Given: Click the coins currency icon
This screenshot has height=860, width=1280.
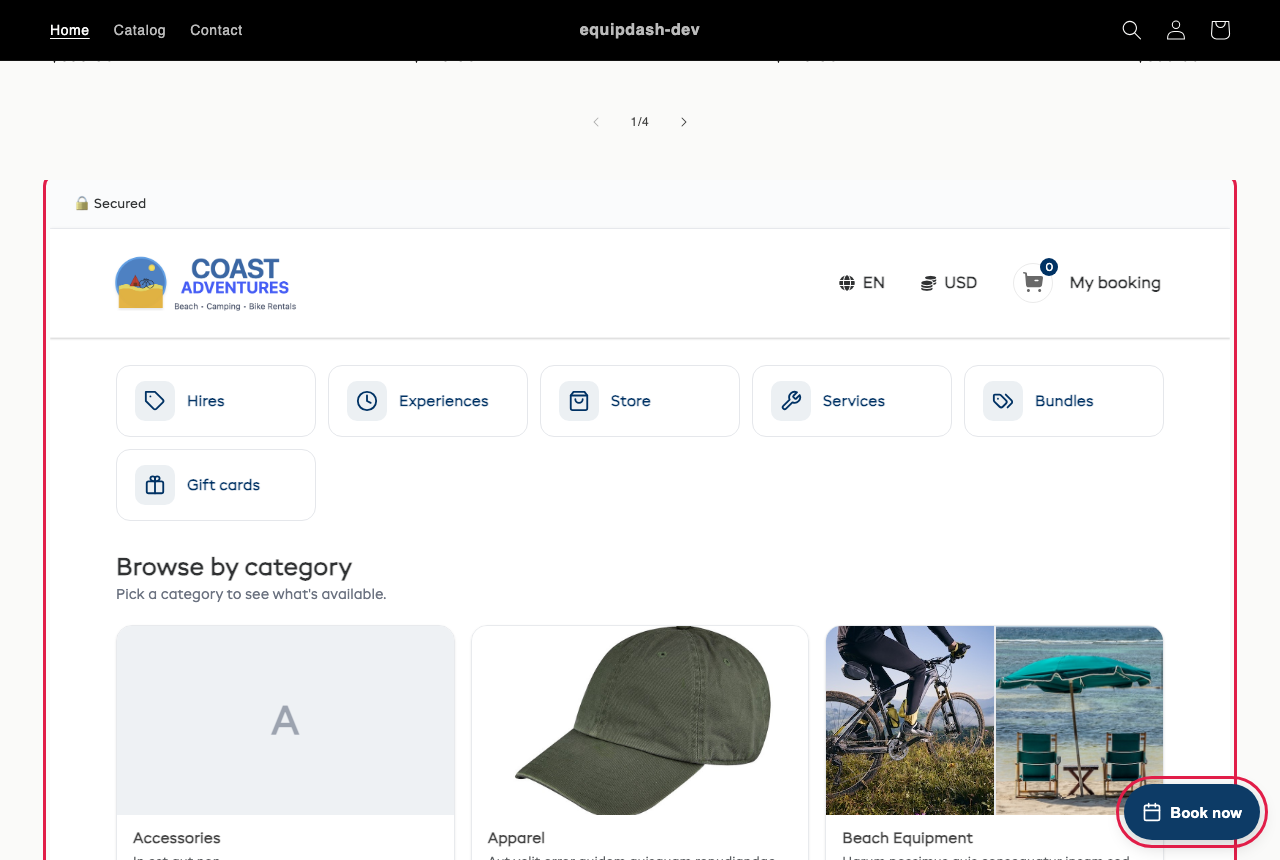Looking at the screenshot, I should coord(929,283).
